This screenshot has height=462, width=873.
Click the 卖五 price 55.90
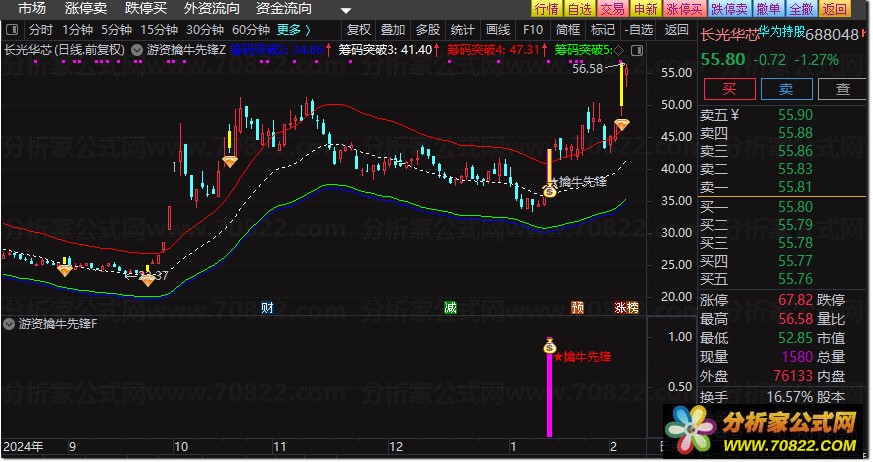pyautogui.click(x=795, y=115)
